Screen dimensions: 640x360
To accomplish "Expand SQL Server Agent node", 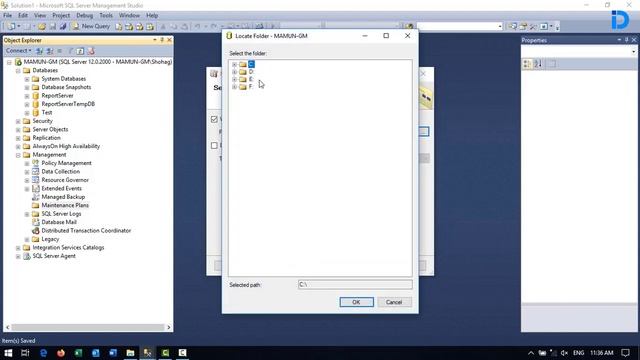I will click(x=18, y=256).
